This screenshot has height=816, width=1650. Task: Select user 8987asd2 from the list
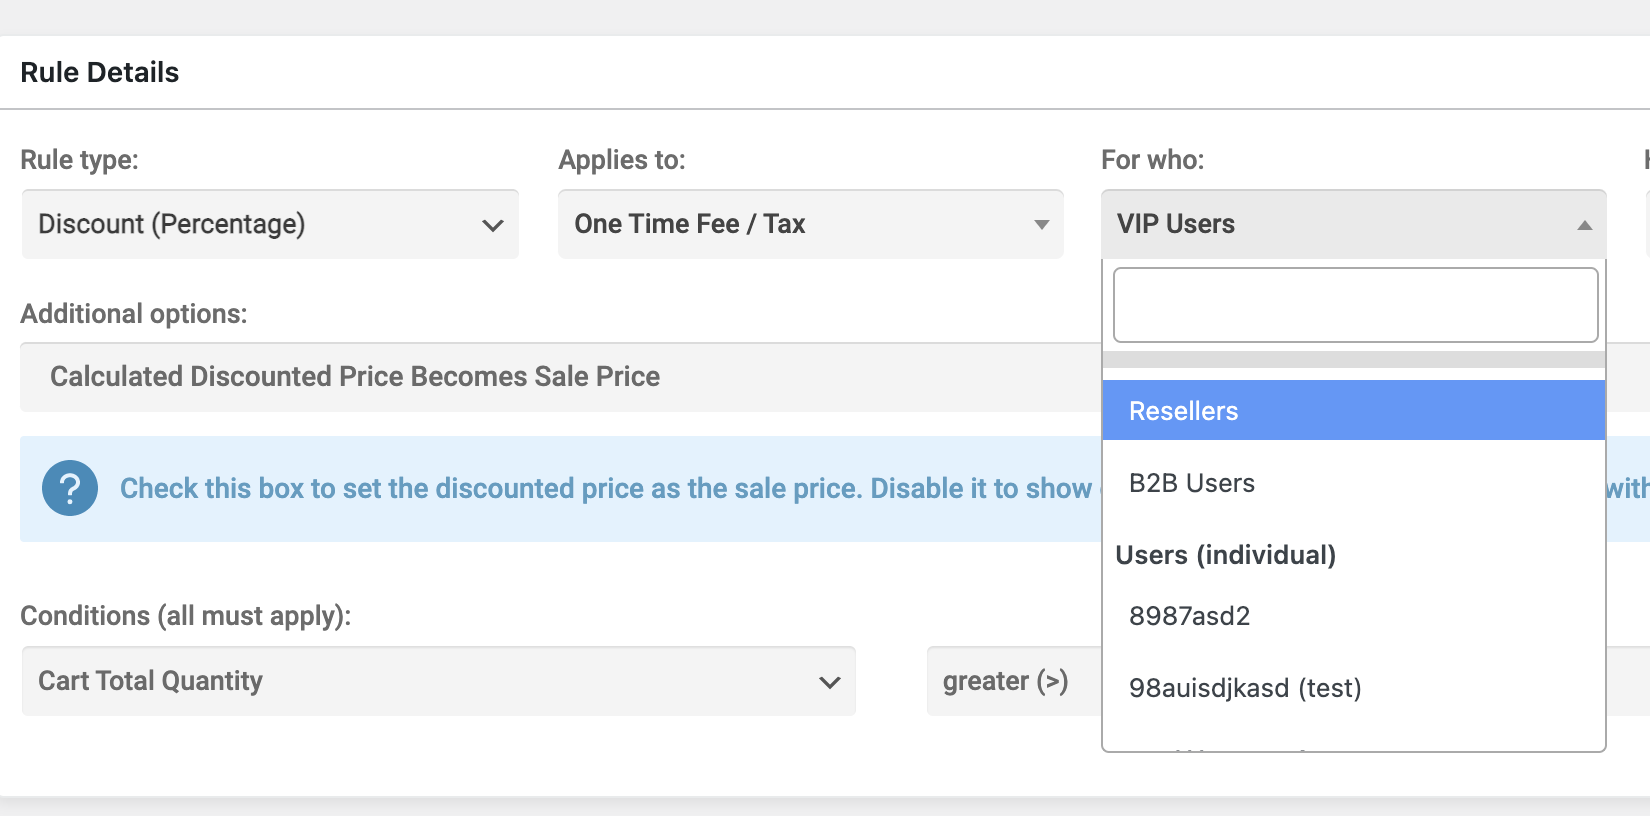pyautogui.click(x=1354, y=616)
